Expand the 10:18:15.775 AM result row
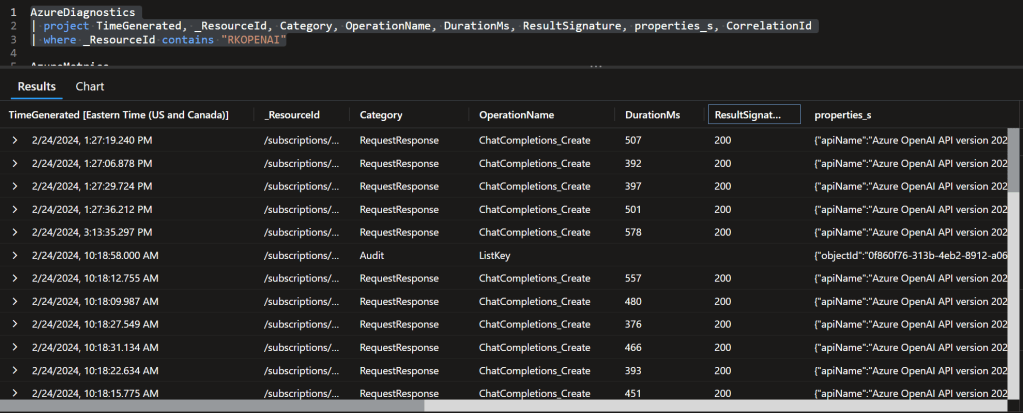1023x413 pixels. point(15,393)
